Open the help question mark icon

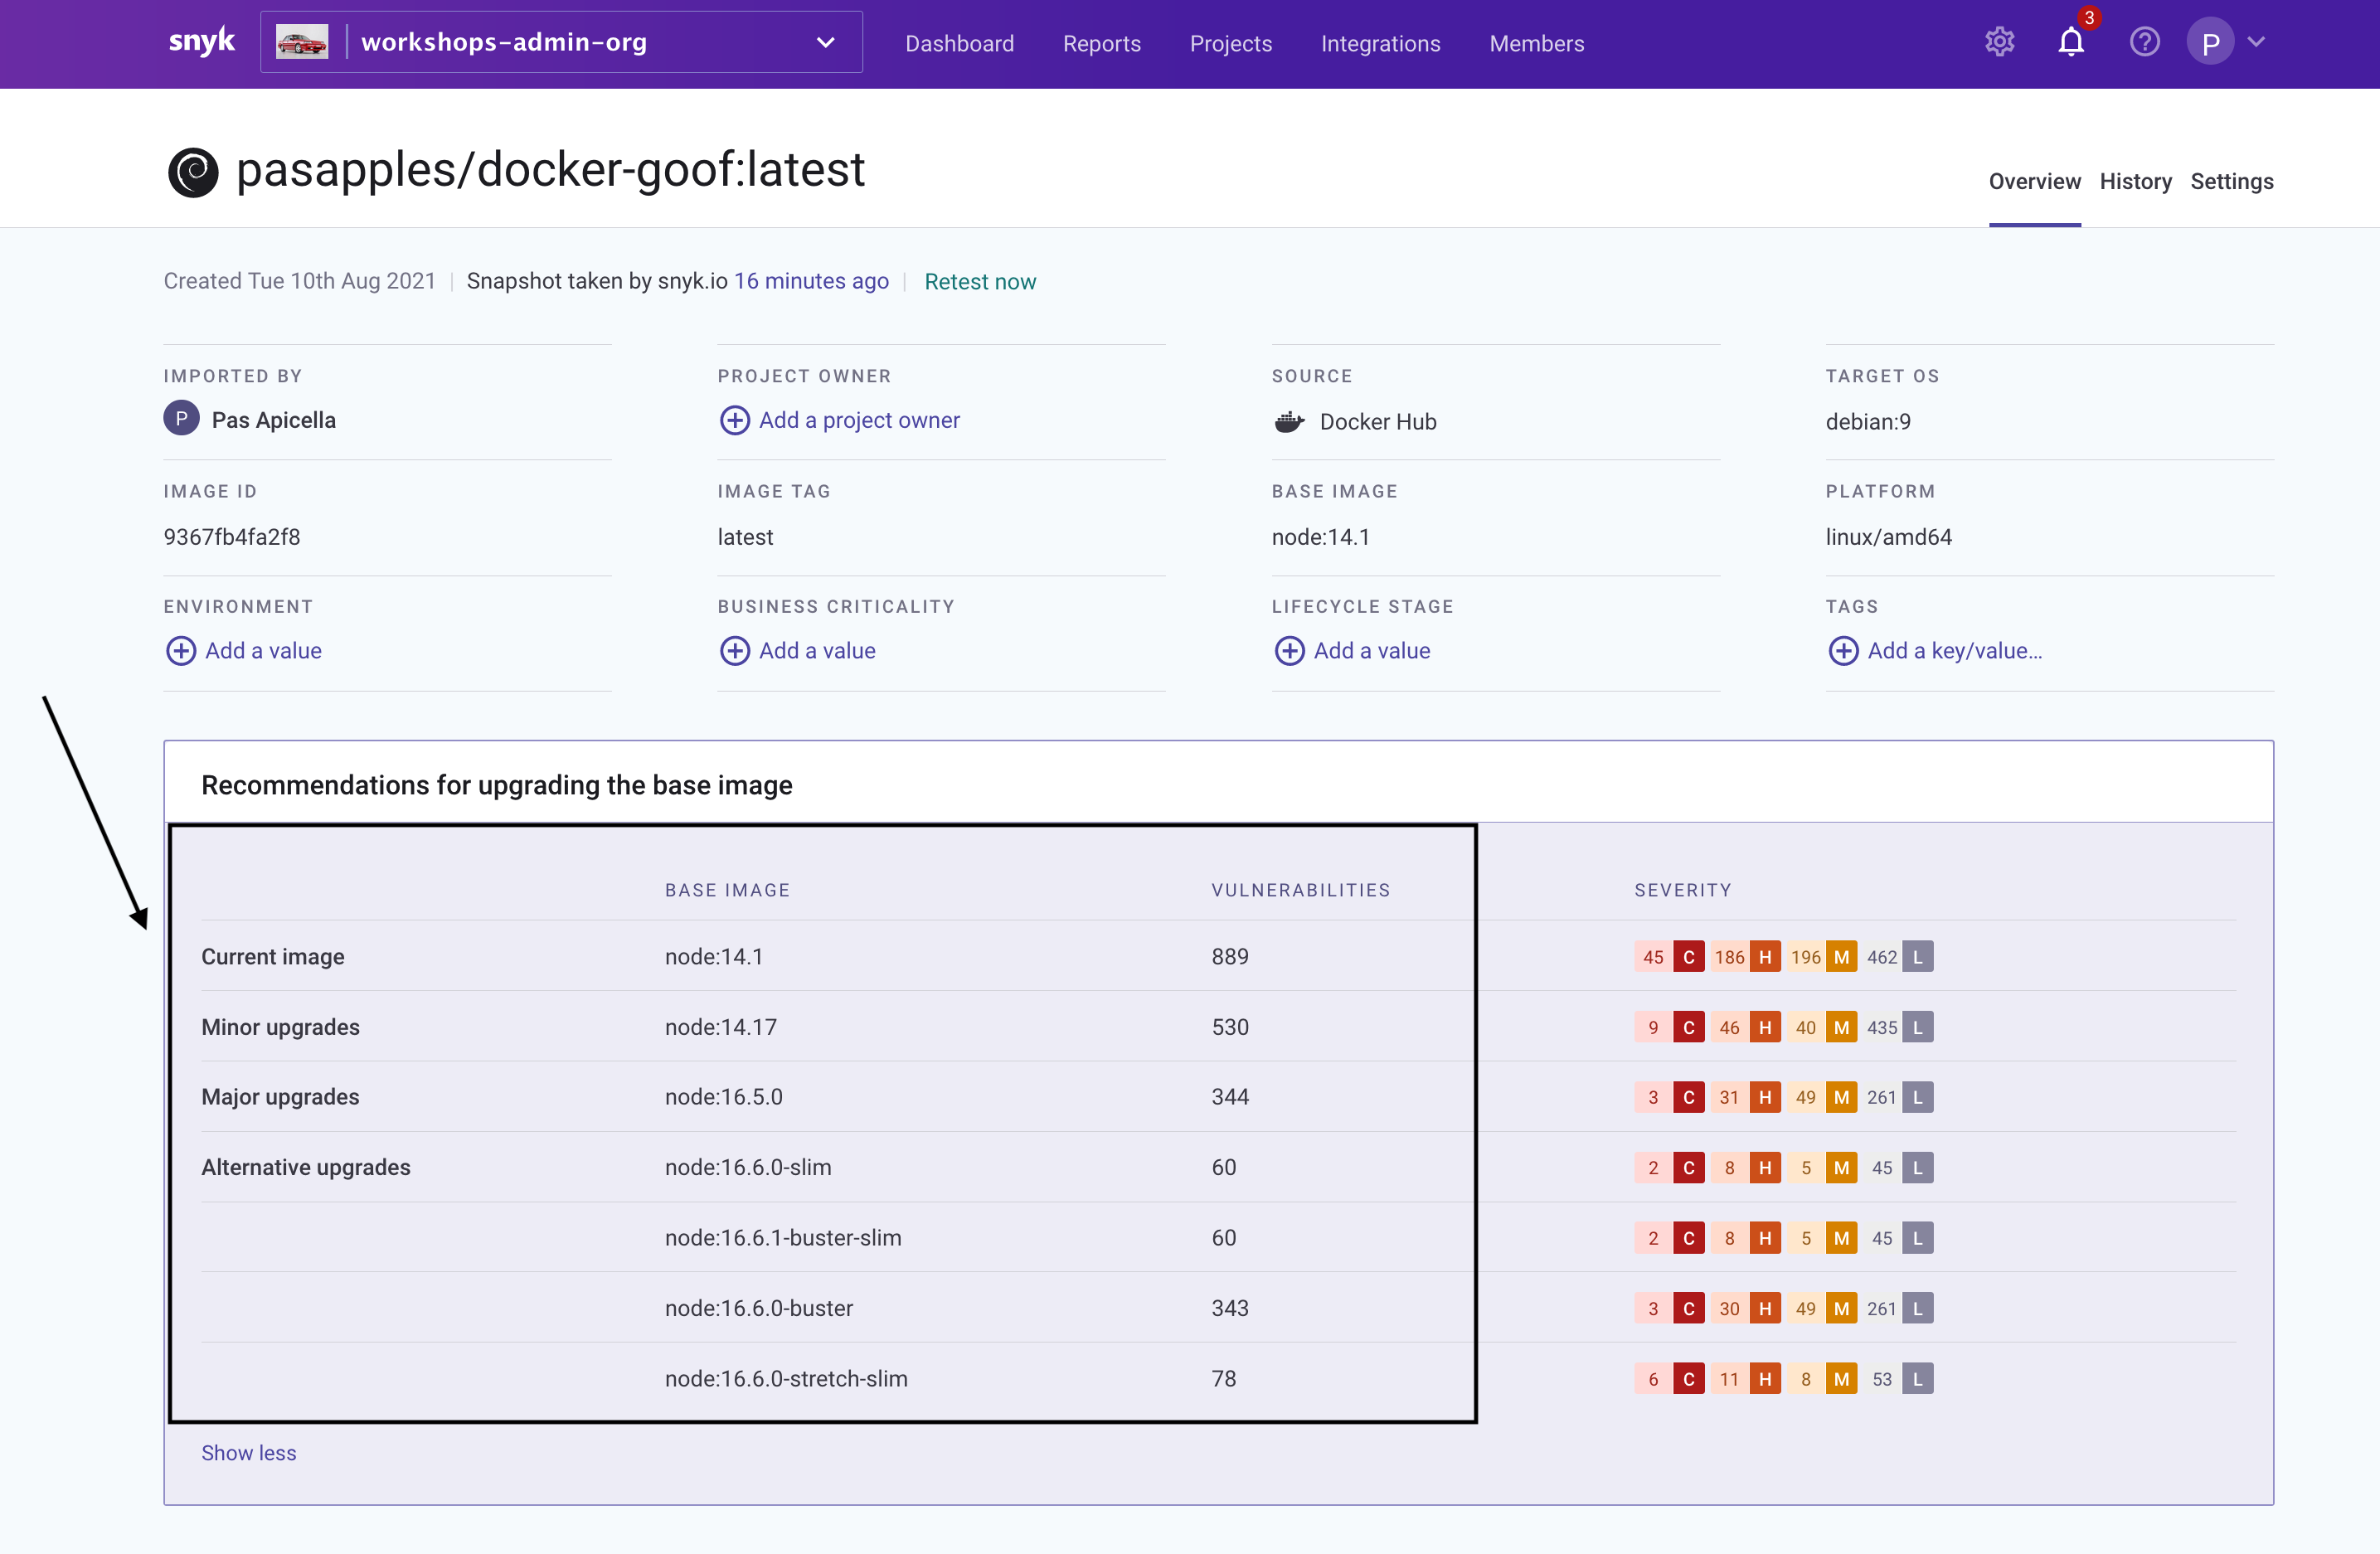point(2144,42)
